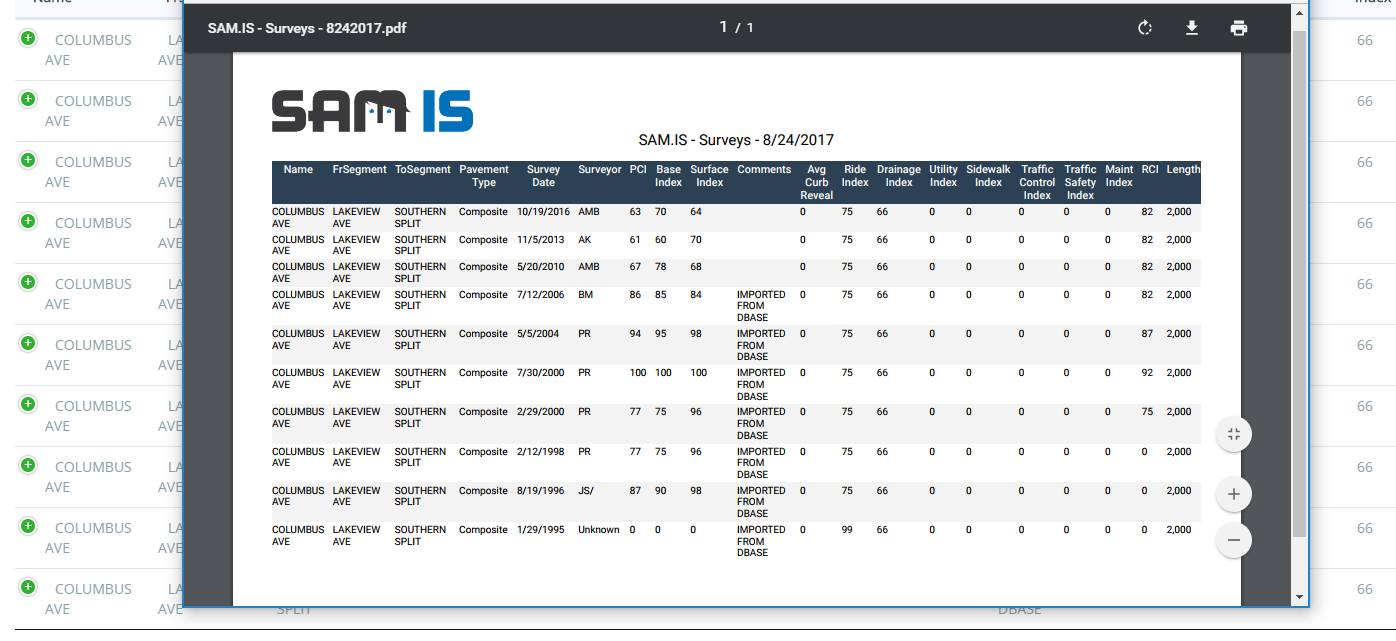Viewport: 1396px width, 641px height.
Task: Click the PDF page number field
Action: click(x=723, y=27)
